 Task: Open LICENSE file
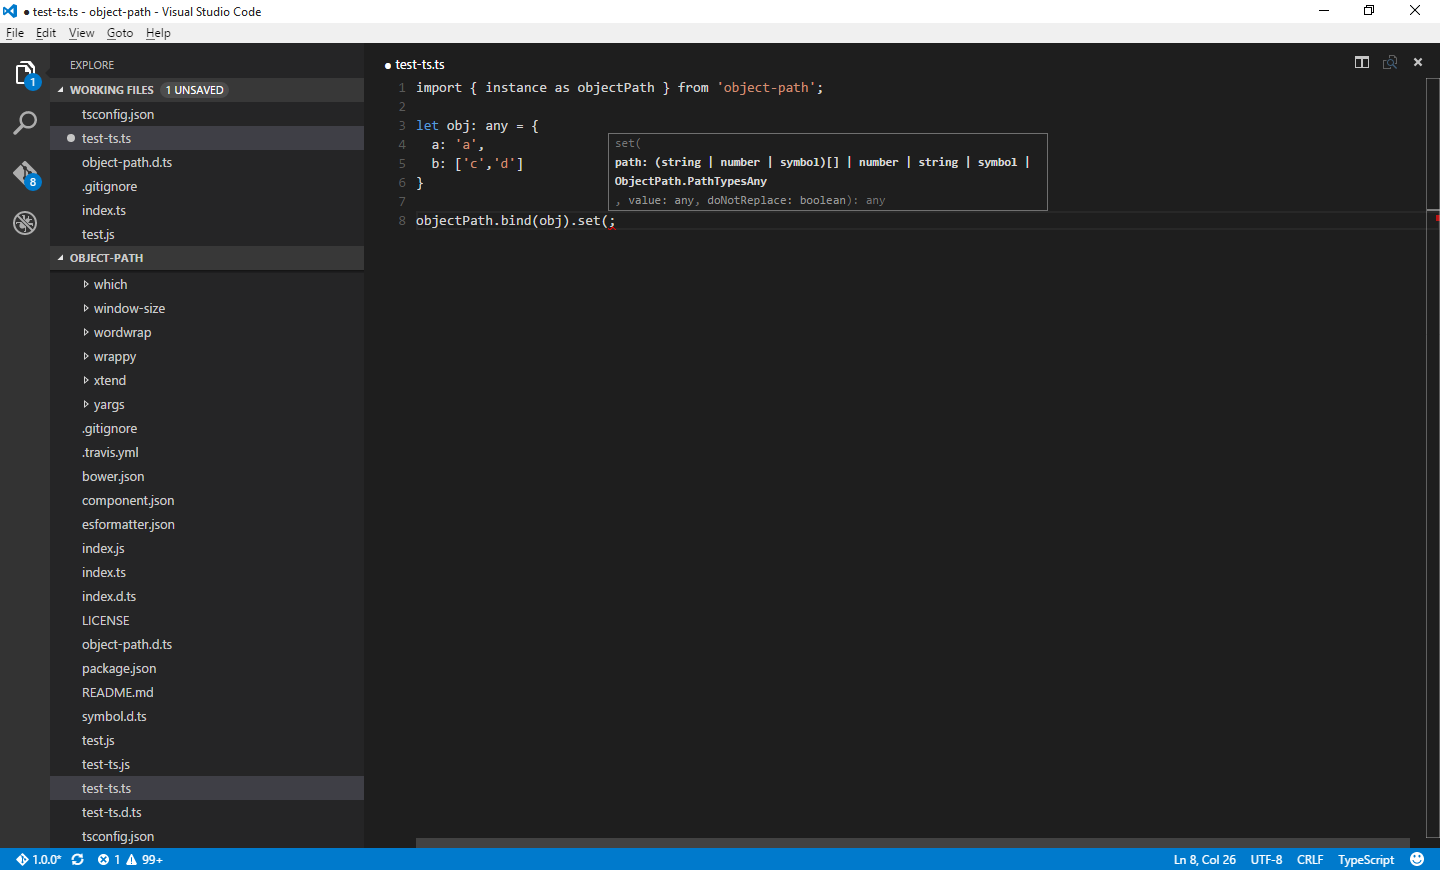207,621
